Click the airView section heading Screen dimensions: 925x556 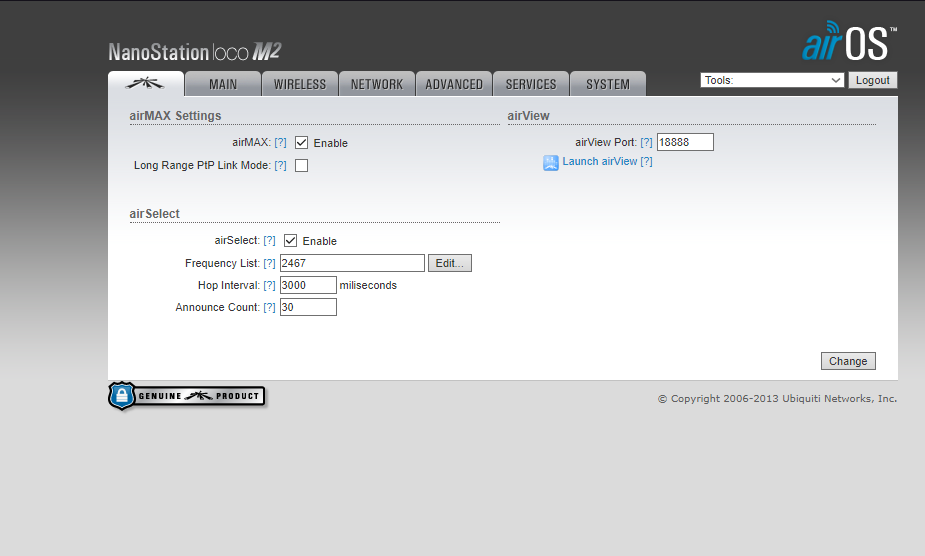(x=529, y=116)
